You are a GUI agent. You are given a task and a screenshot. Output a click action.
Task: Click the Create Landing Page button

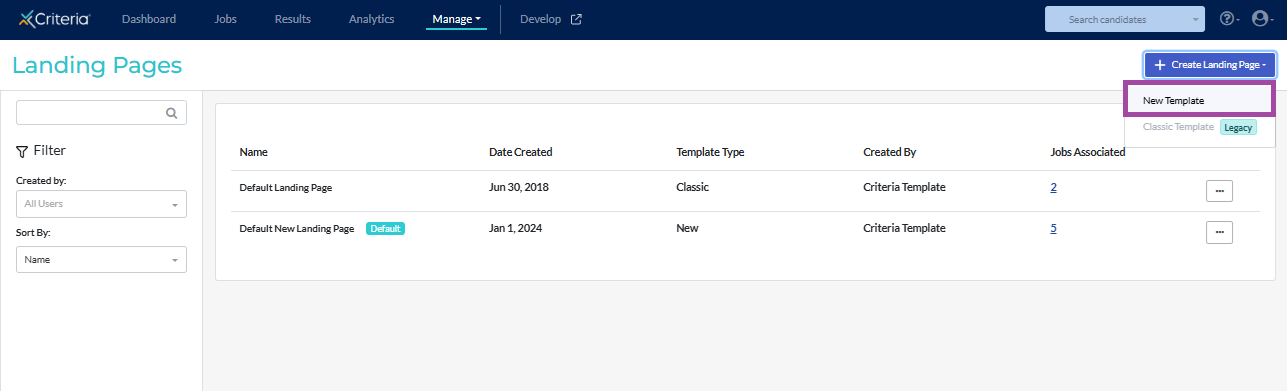pyautogui.click(x=1210, y=65)
